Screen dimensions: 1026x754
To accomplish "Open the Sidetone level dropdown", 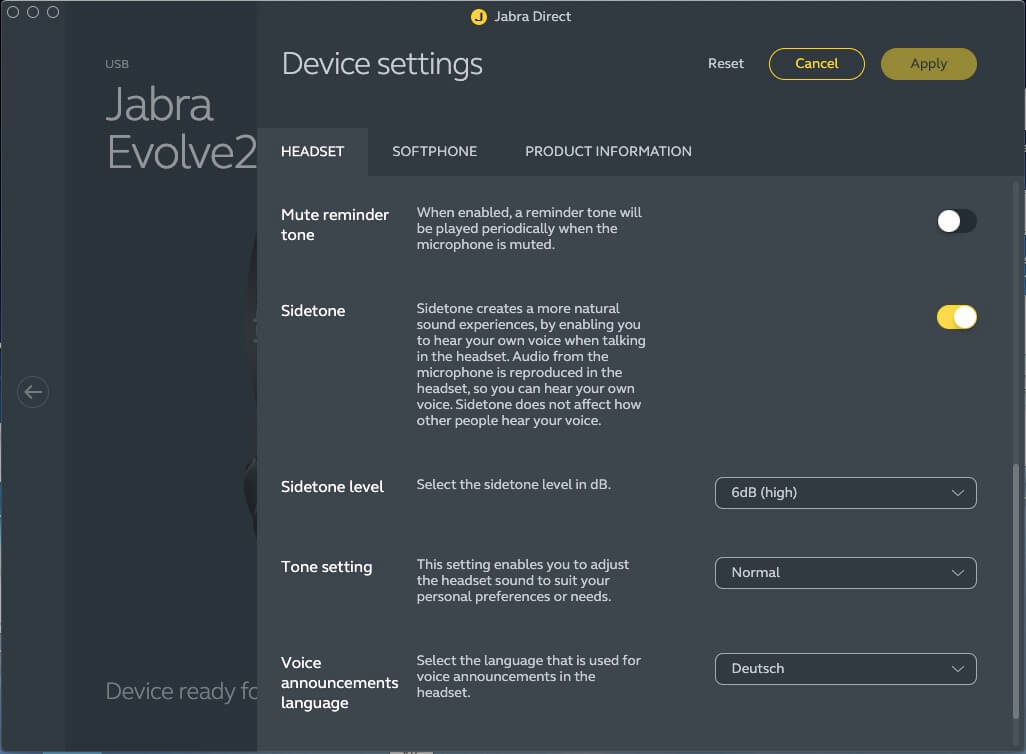I will [845, 493].
